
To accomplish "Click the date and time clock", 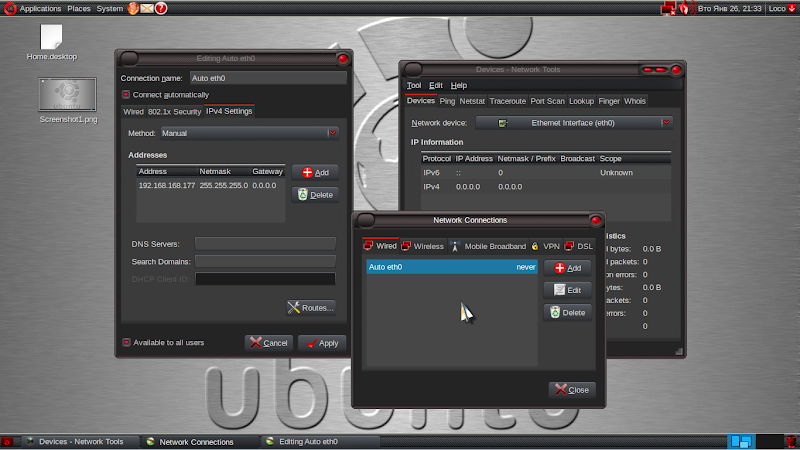I will click(x=729, y=8).
